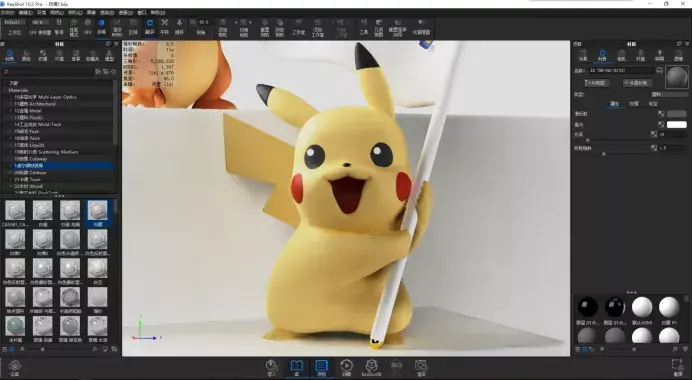Open the Light Manager (光管理器) icon
The width and height of the screenshot is (693, 380).
click(421, 27)
